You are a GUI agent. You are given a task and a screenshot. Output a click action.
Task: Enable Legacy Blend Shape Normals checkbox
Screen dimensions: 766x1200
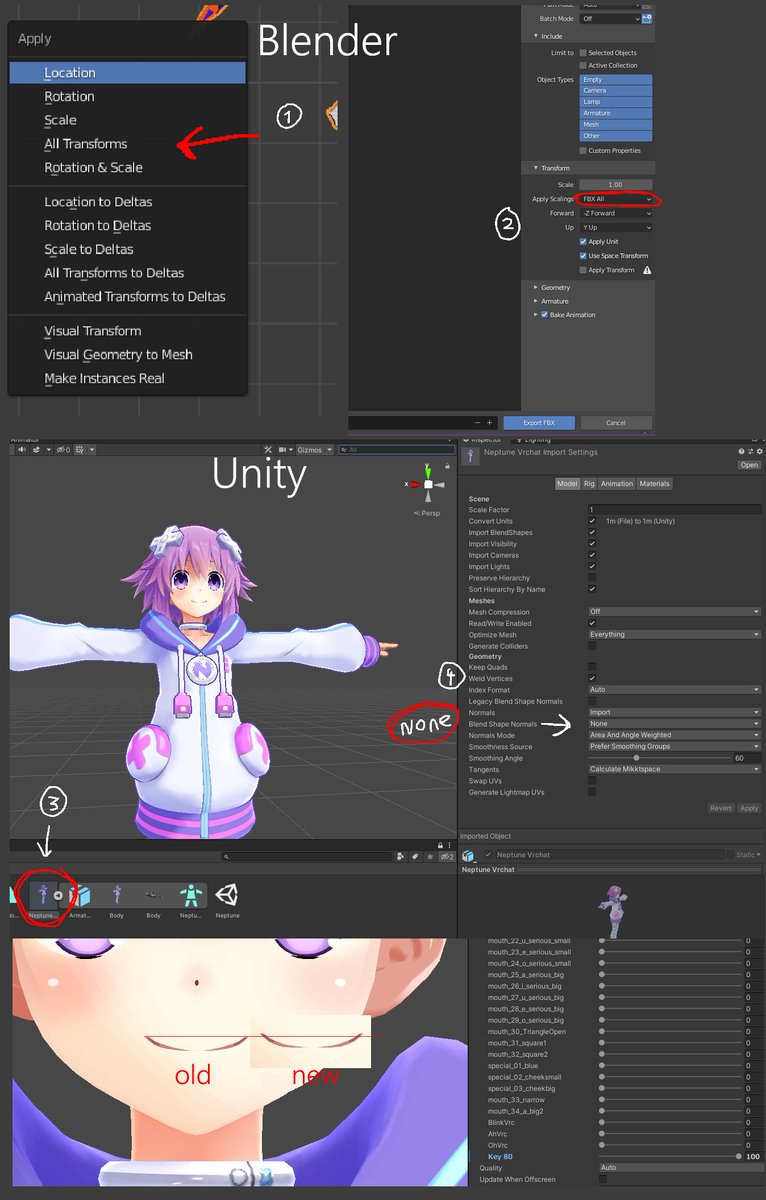[592, 701]
